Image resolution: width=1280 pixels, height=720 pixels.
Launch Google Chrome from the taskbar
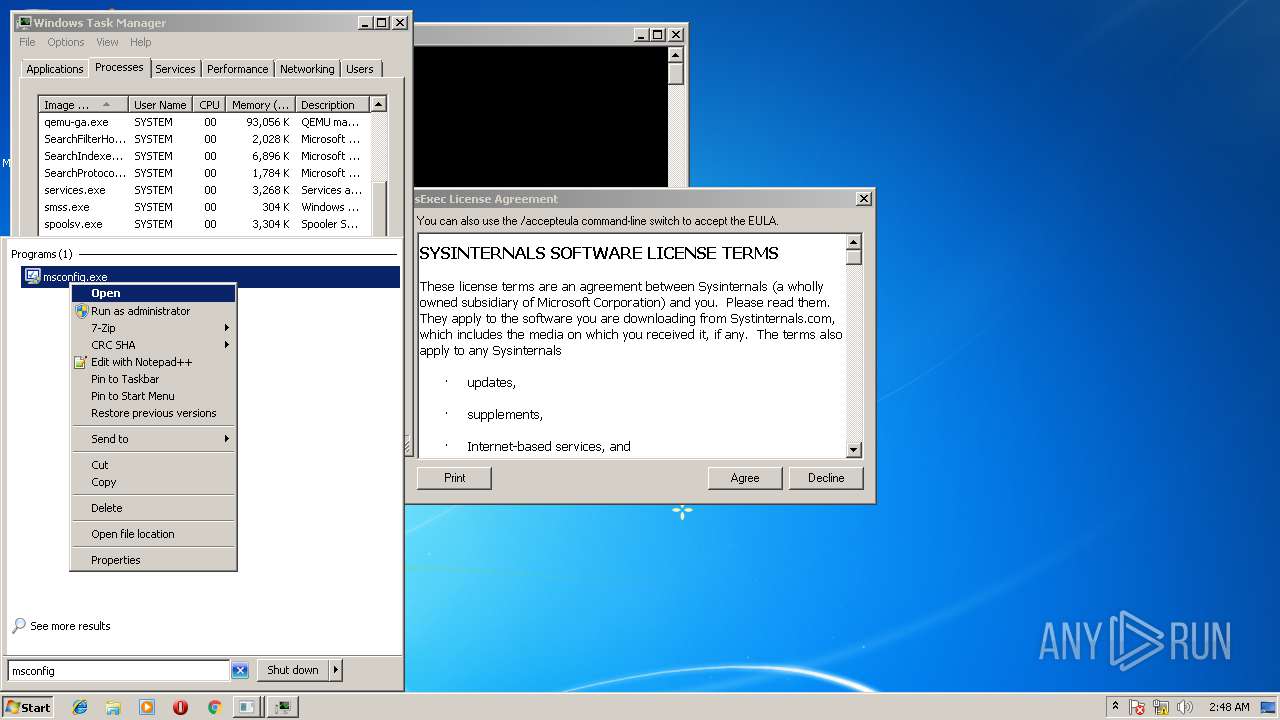pyautogui.click(x=214, y=707)
